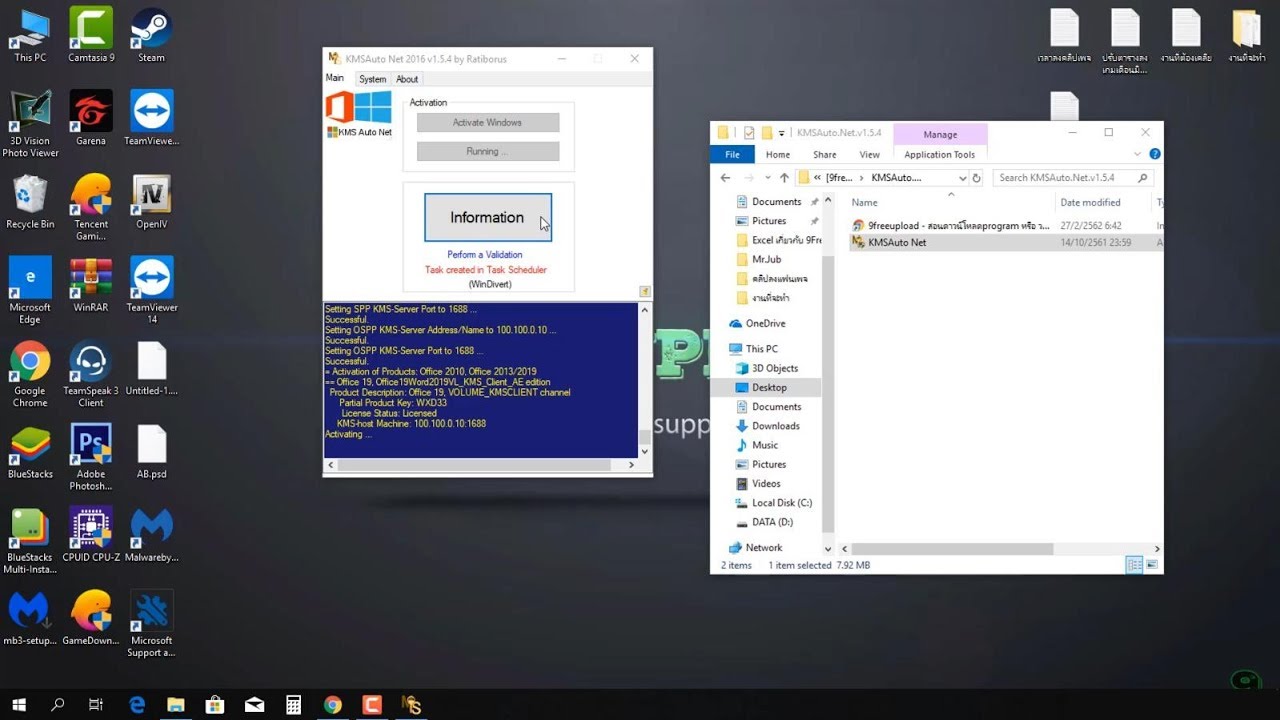The image size is (1280, 720).
Task: Open the recent locations dropdown in Explorer
Action: point(767,178)
